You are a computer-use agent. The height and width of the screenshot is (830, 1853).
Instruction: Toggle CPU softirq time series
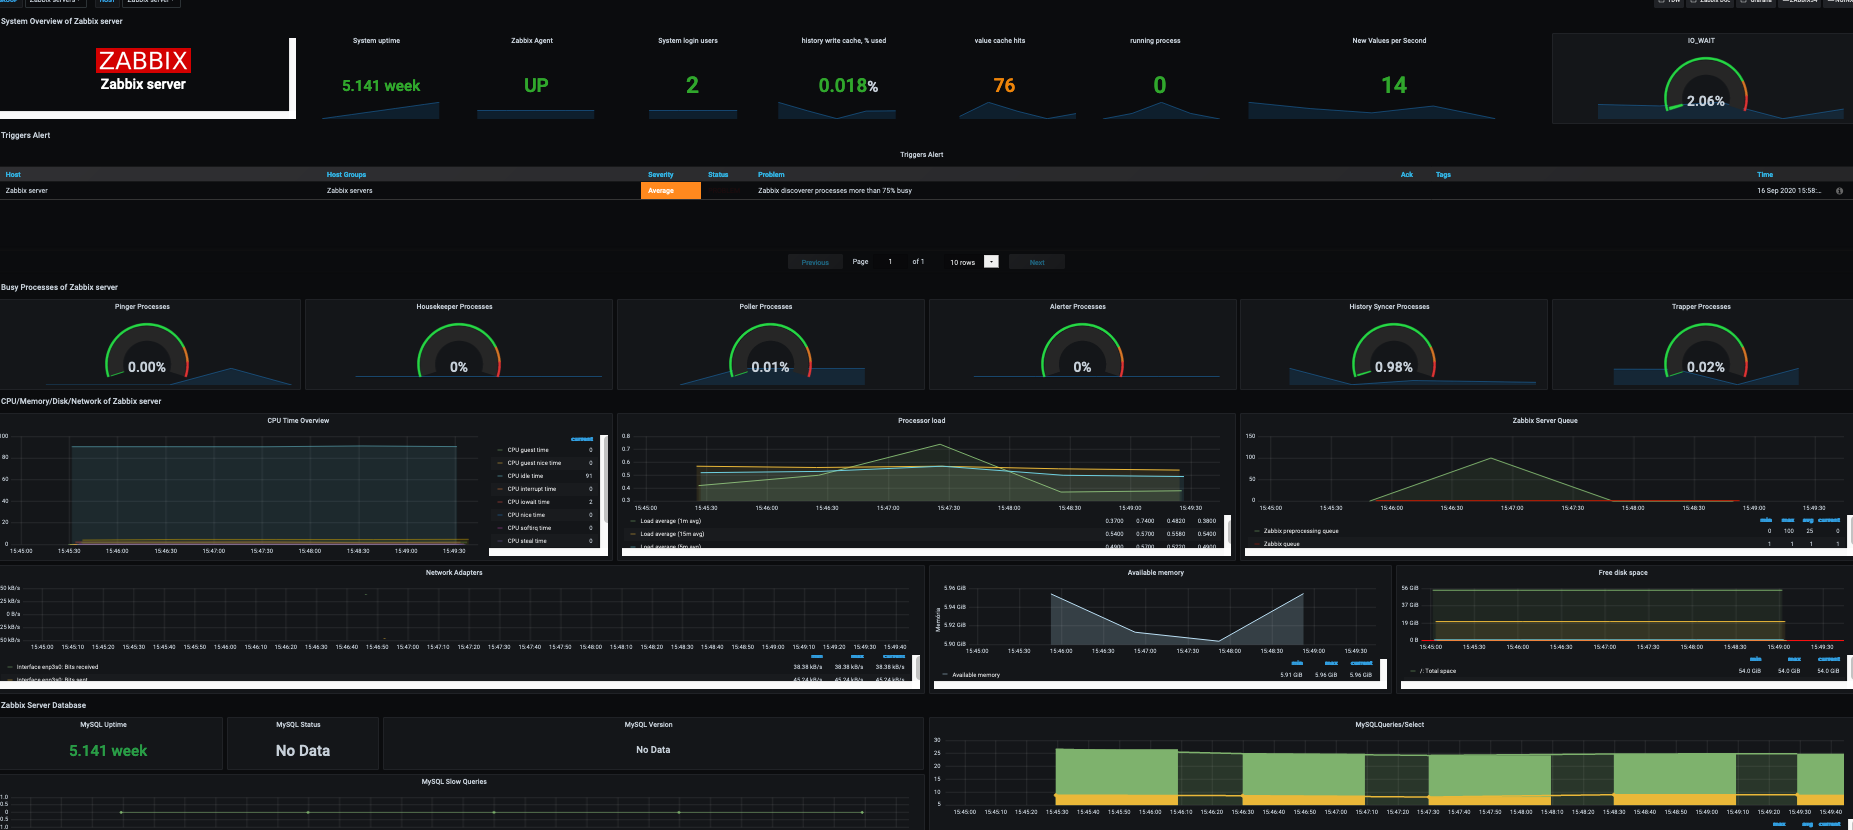[x=529, y=528]
